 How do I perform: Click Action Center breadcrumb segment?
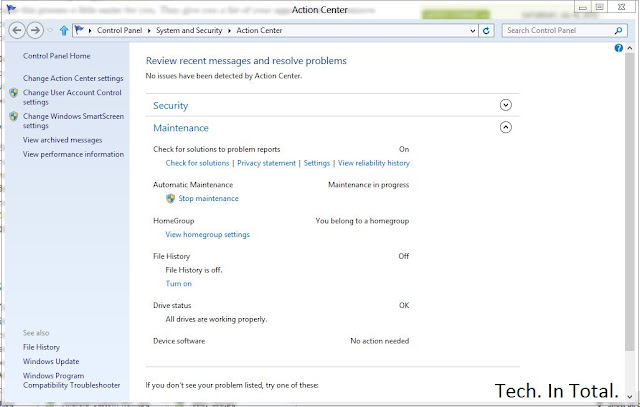click(x=259, y=30)
